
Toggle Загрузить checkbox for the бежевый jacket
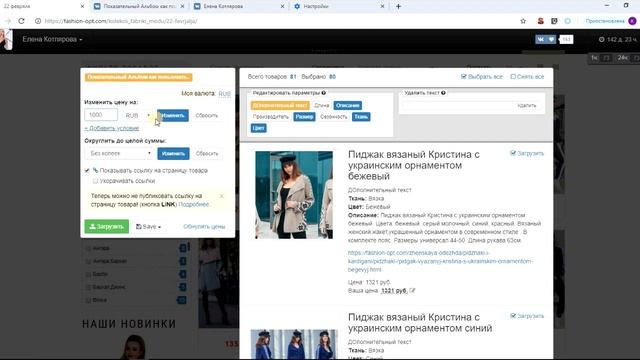click(513, 153)
